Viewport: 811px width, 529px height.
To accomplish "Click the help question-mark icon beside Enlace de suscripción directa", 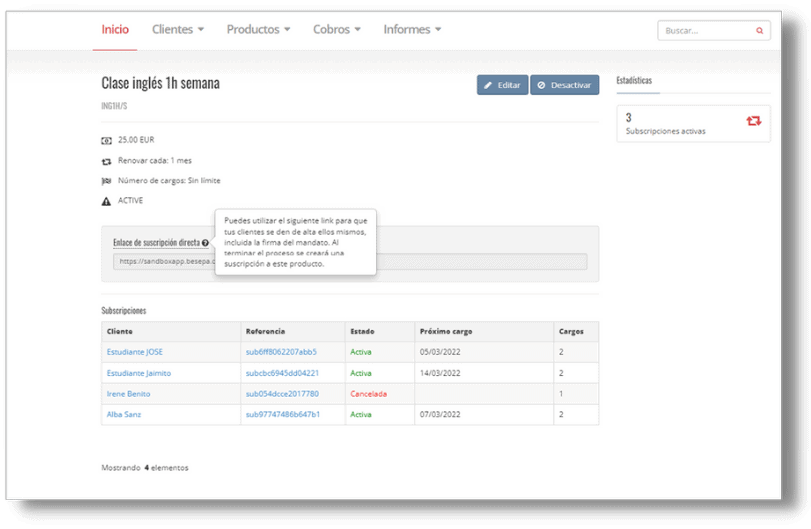I will click(205, 243).
